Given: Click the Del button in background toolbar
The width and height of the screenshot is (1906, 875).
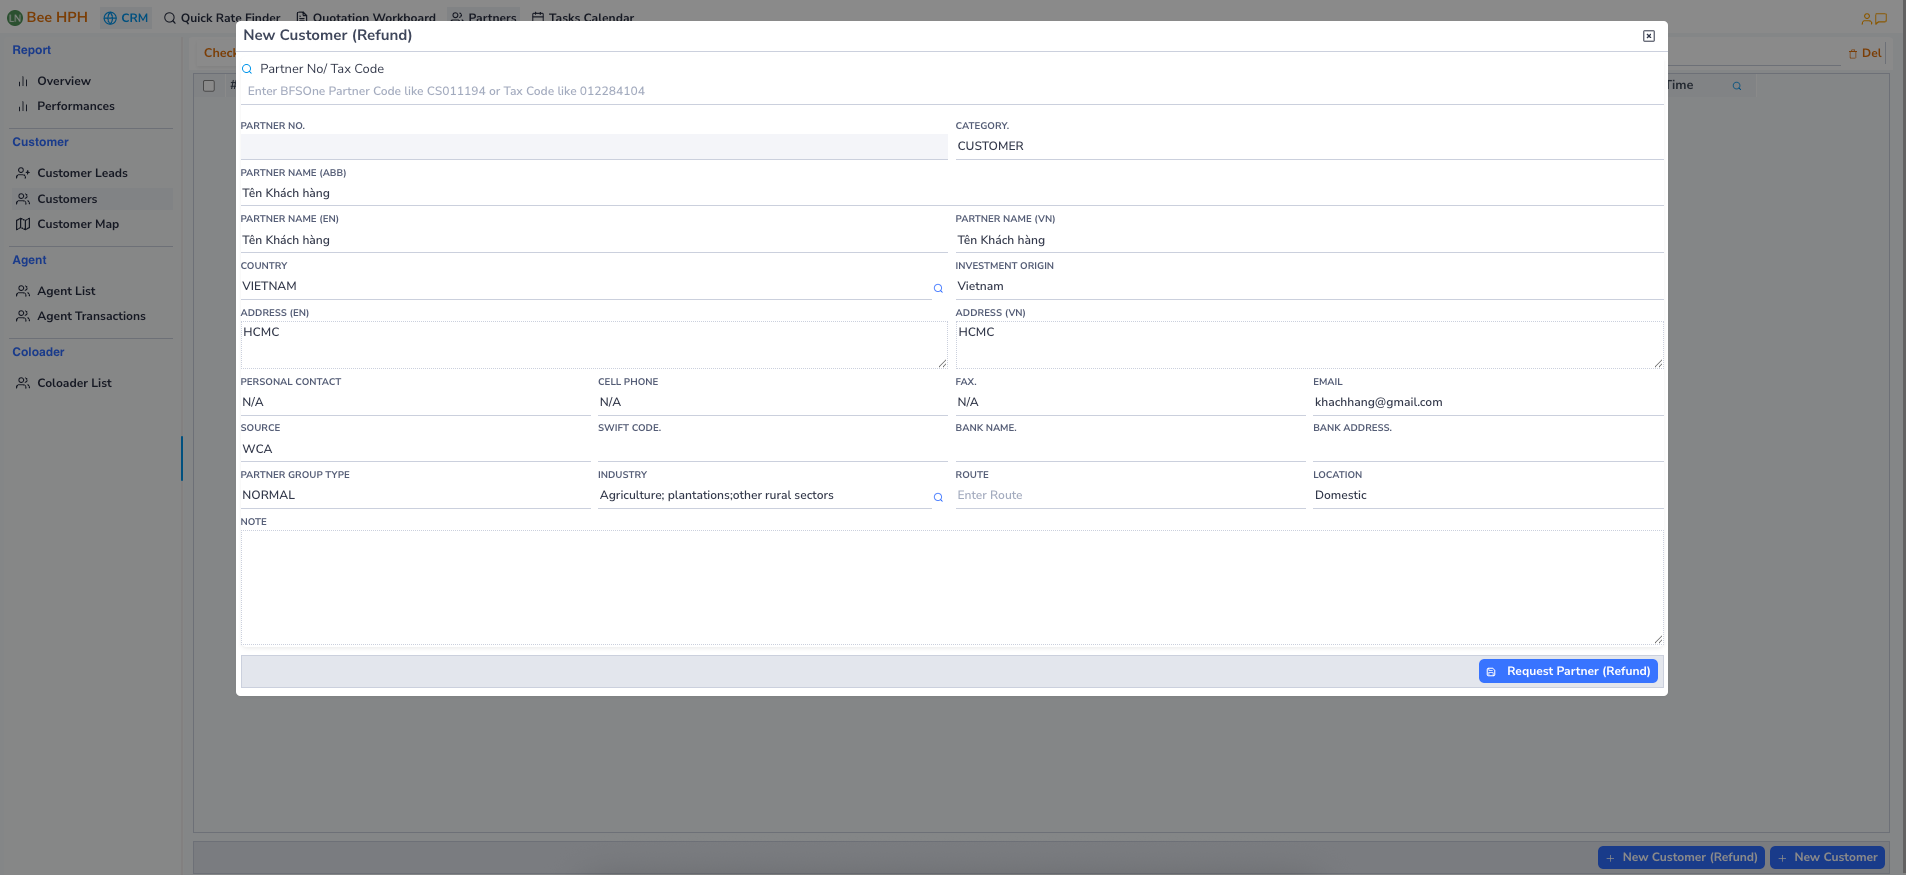Looking at the screenshot, I should 1865,53.
